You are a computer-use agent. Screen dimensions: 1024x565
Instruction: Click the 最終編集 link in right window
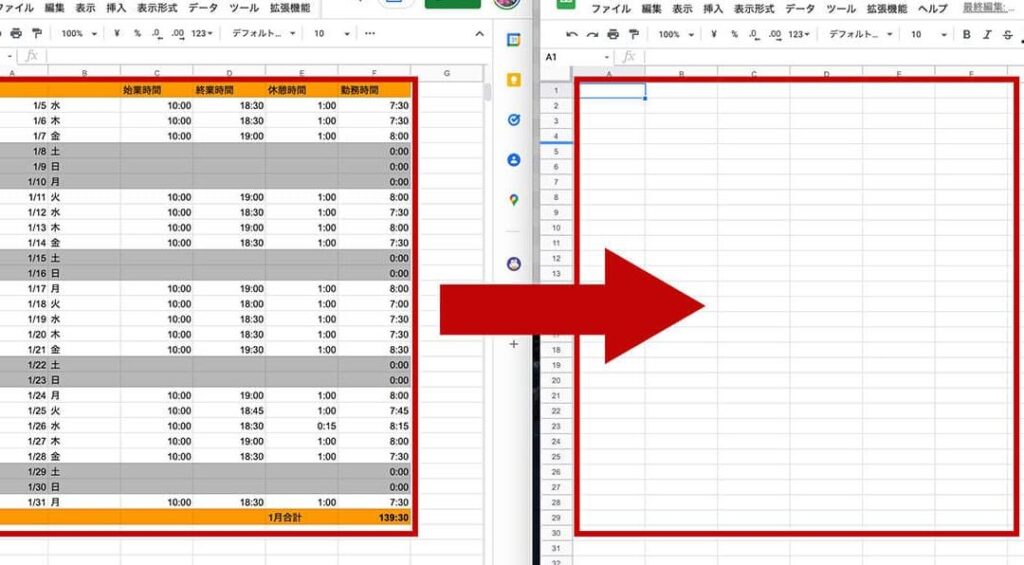coord(991,8)
